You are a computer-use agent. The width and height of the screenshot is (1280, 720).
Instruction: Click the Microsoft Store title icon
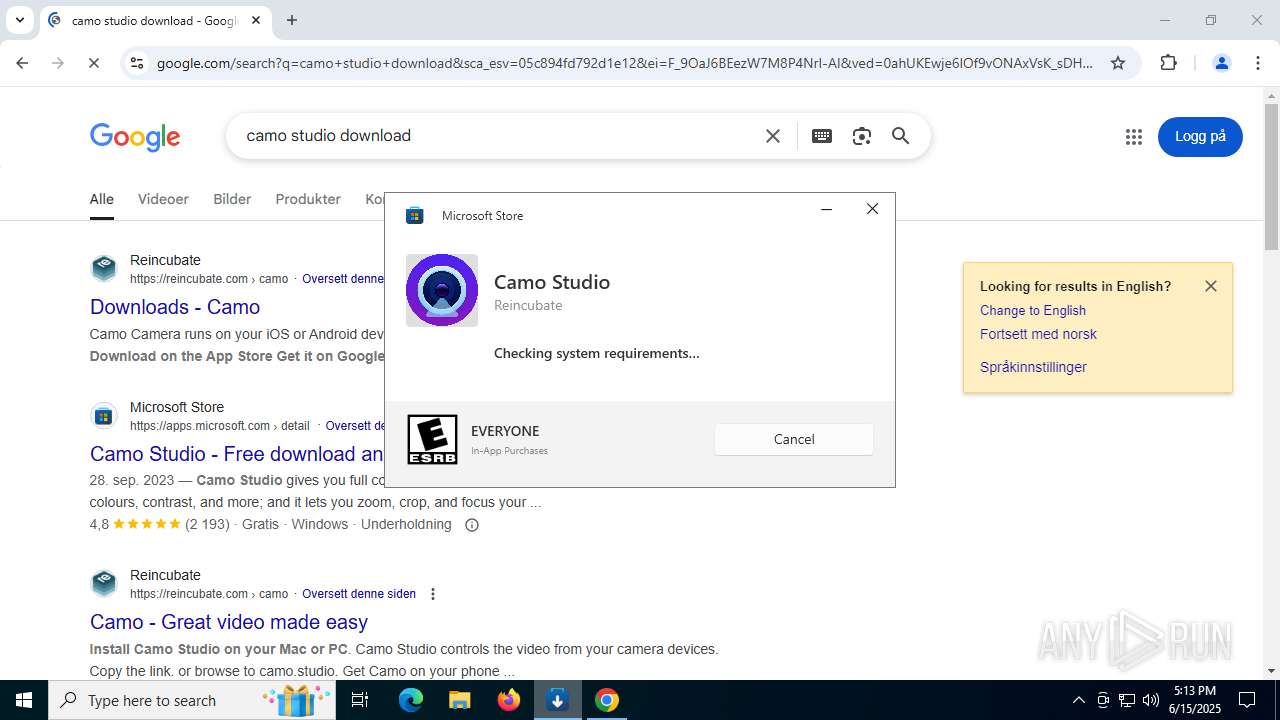tap(415, 215)
